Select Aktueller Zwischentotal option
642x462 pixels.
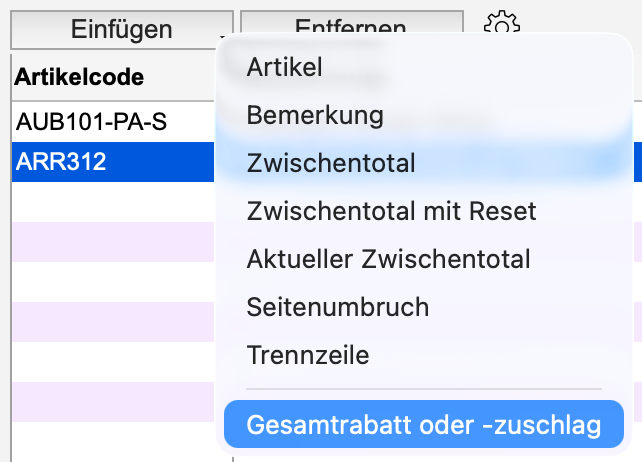(x=388, y=259)
